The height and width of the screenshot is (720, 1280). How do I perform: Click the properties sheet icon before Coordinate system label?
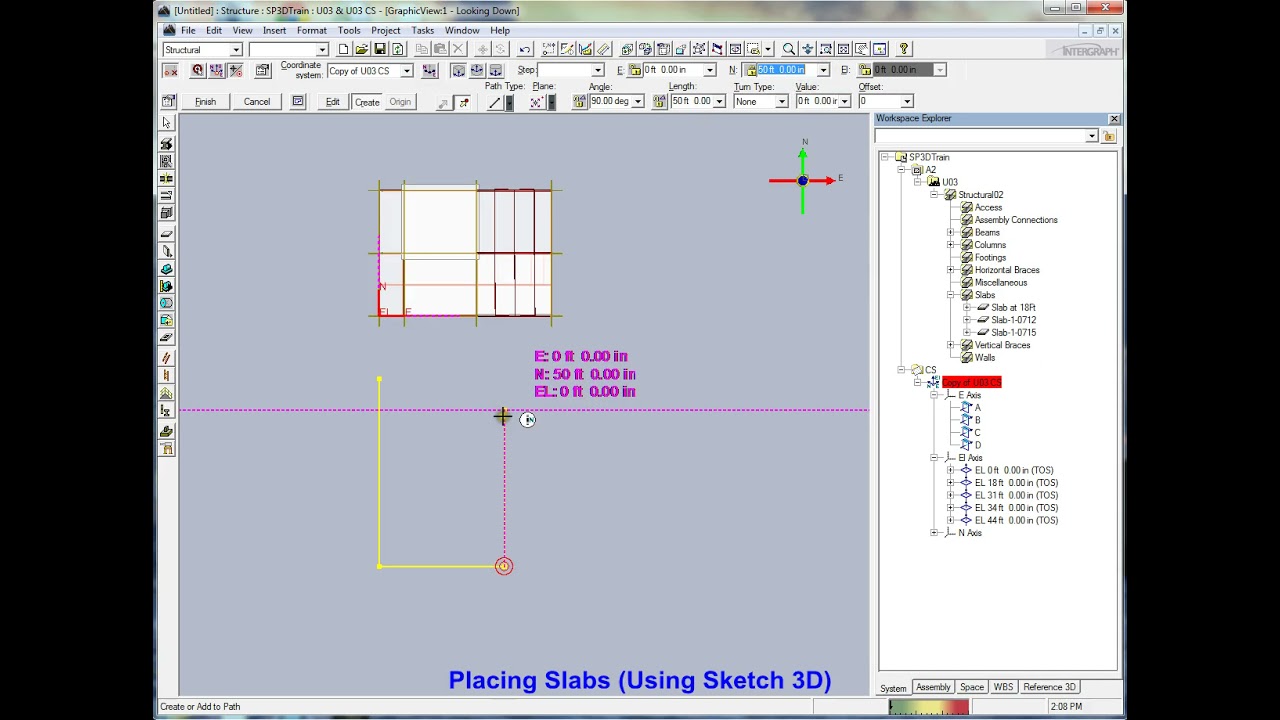click(263, 71)
